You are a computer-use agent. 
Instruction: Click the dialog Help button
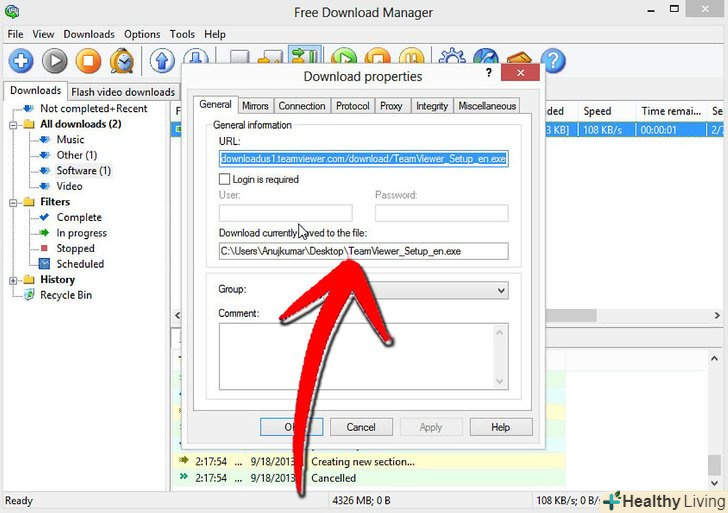(x=500, y=427)
